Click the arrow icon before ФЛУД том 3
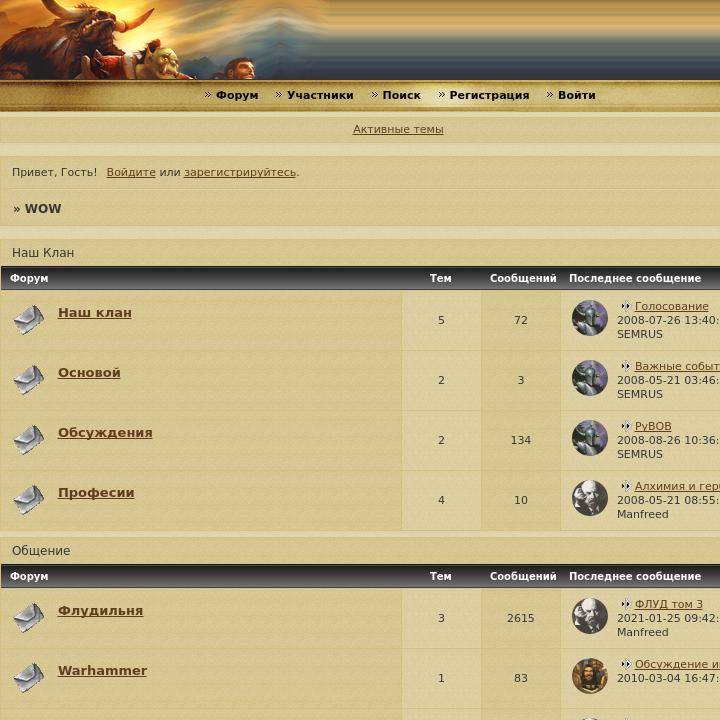This screenshot has height=720, width=720. point(625,604)
